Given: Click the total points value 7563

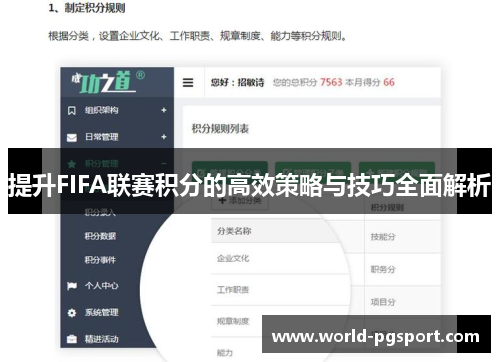Looking at the screenshot, I should (x=331, y=82).
